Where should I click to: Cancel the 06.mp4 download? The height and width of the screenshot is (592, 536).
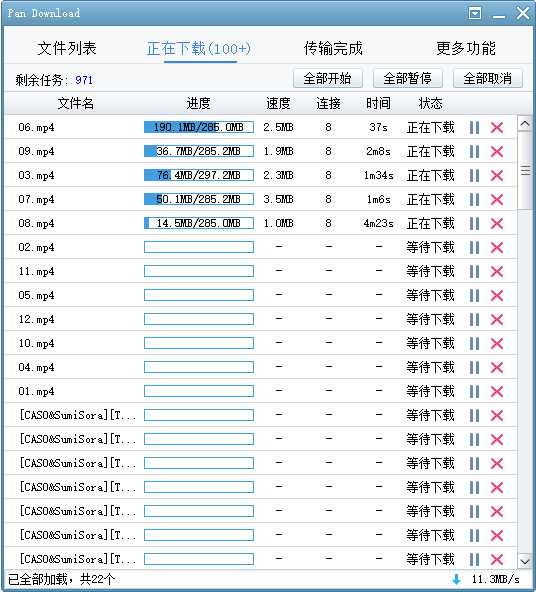(x=497, y=128)
